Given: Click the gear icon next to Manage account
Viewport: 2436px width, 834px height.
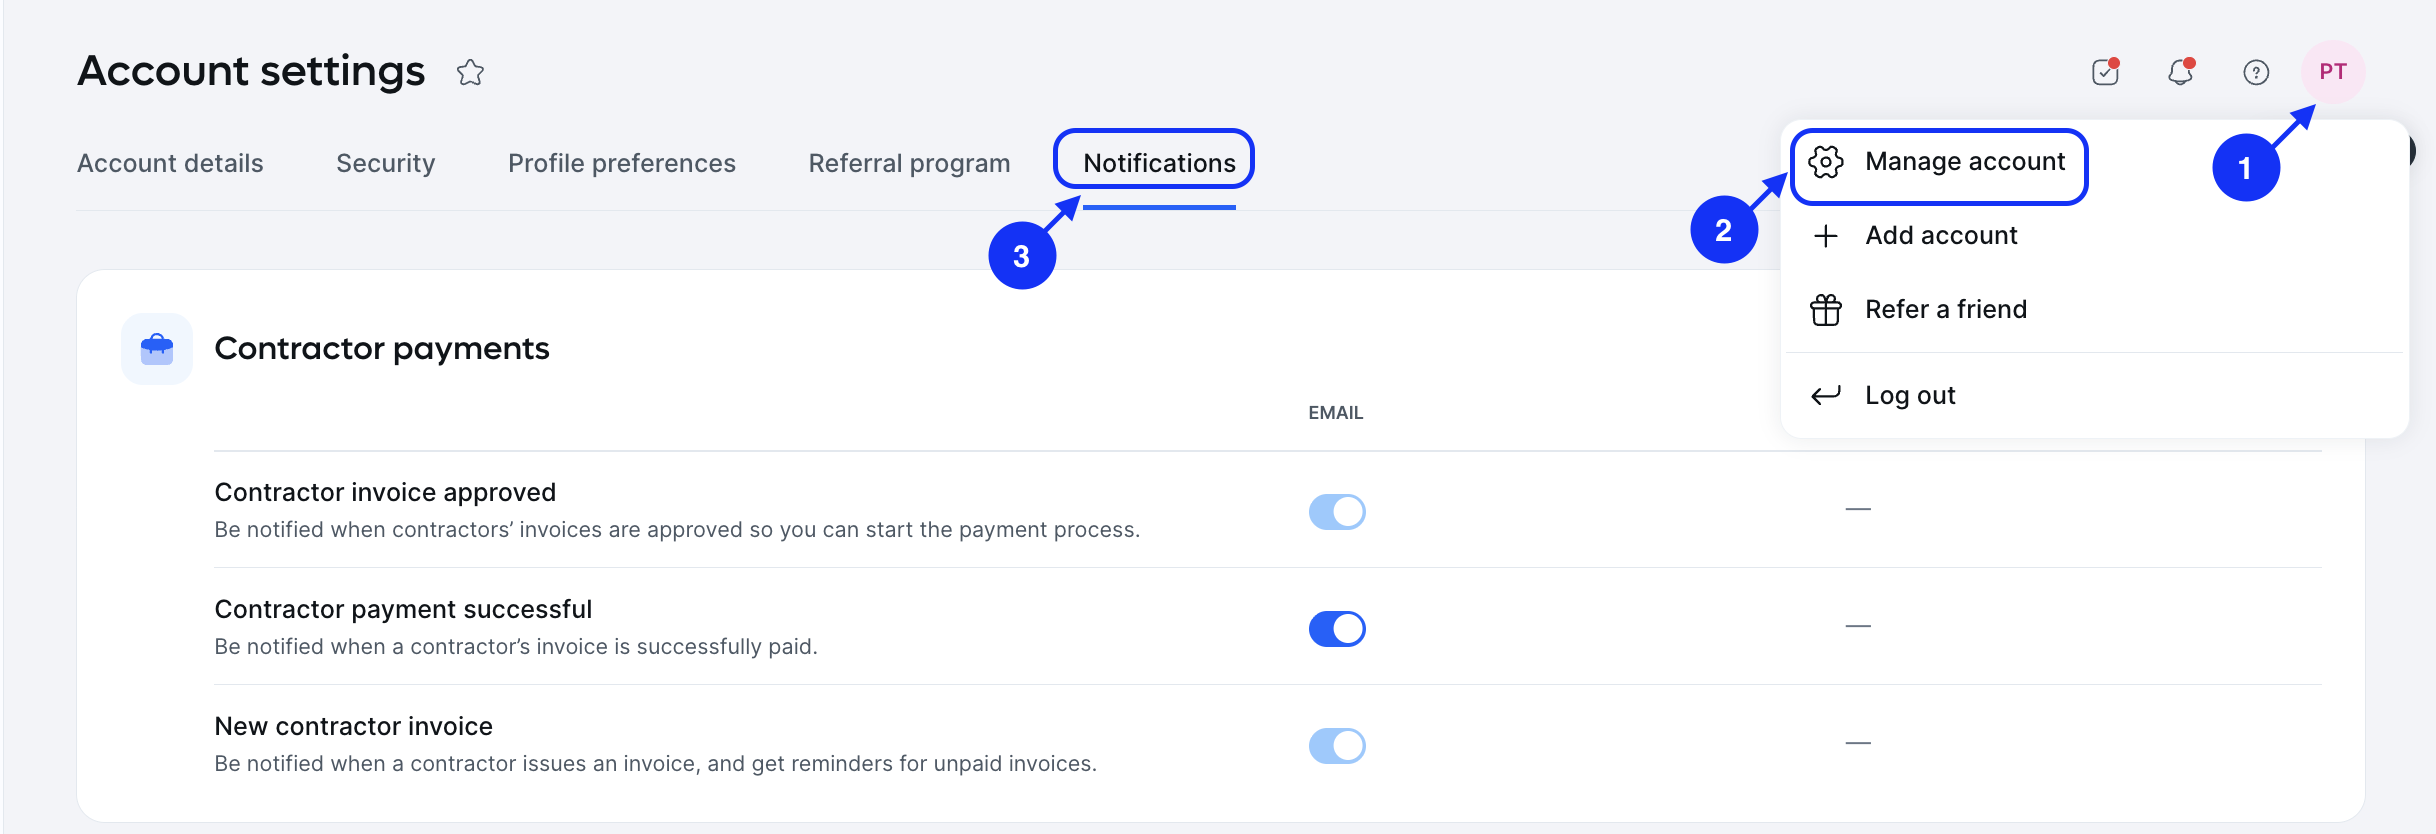Looking at the screenshot, I should point(1826,162).
